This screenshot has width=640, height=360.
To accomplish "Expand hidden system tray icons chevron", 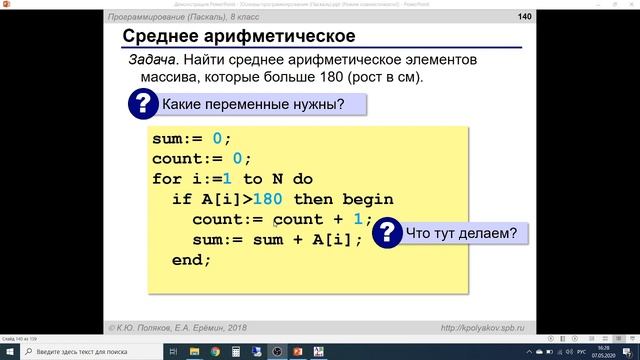I will click(529, 351).
